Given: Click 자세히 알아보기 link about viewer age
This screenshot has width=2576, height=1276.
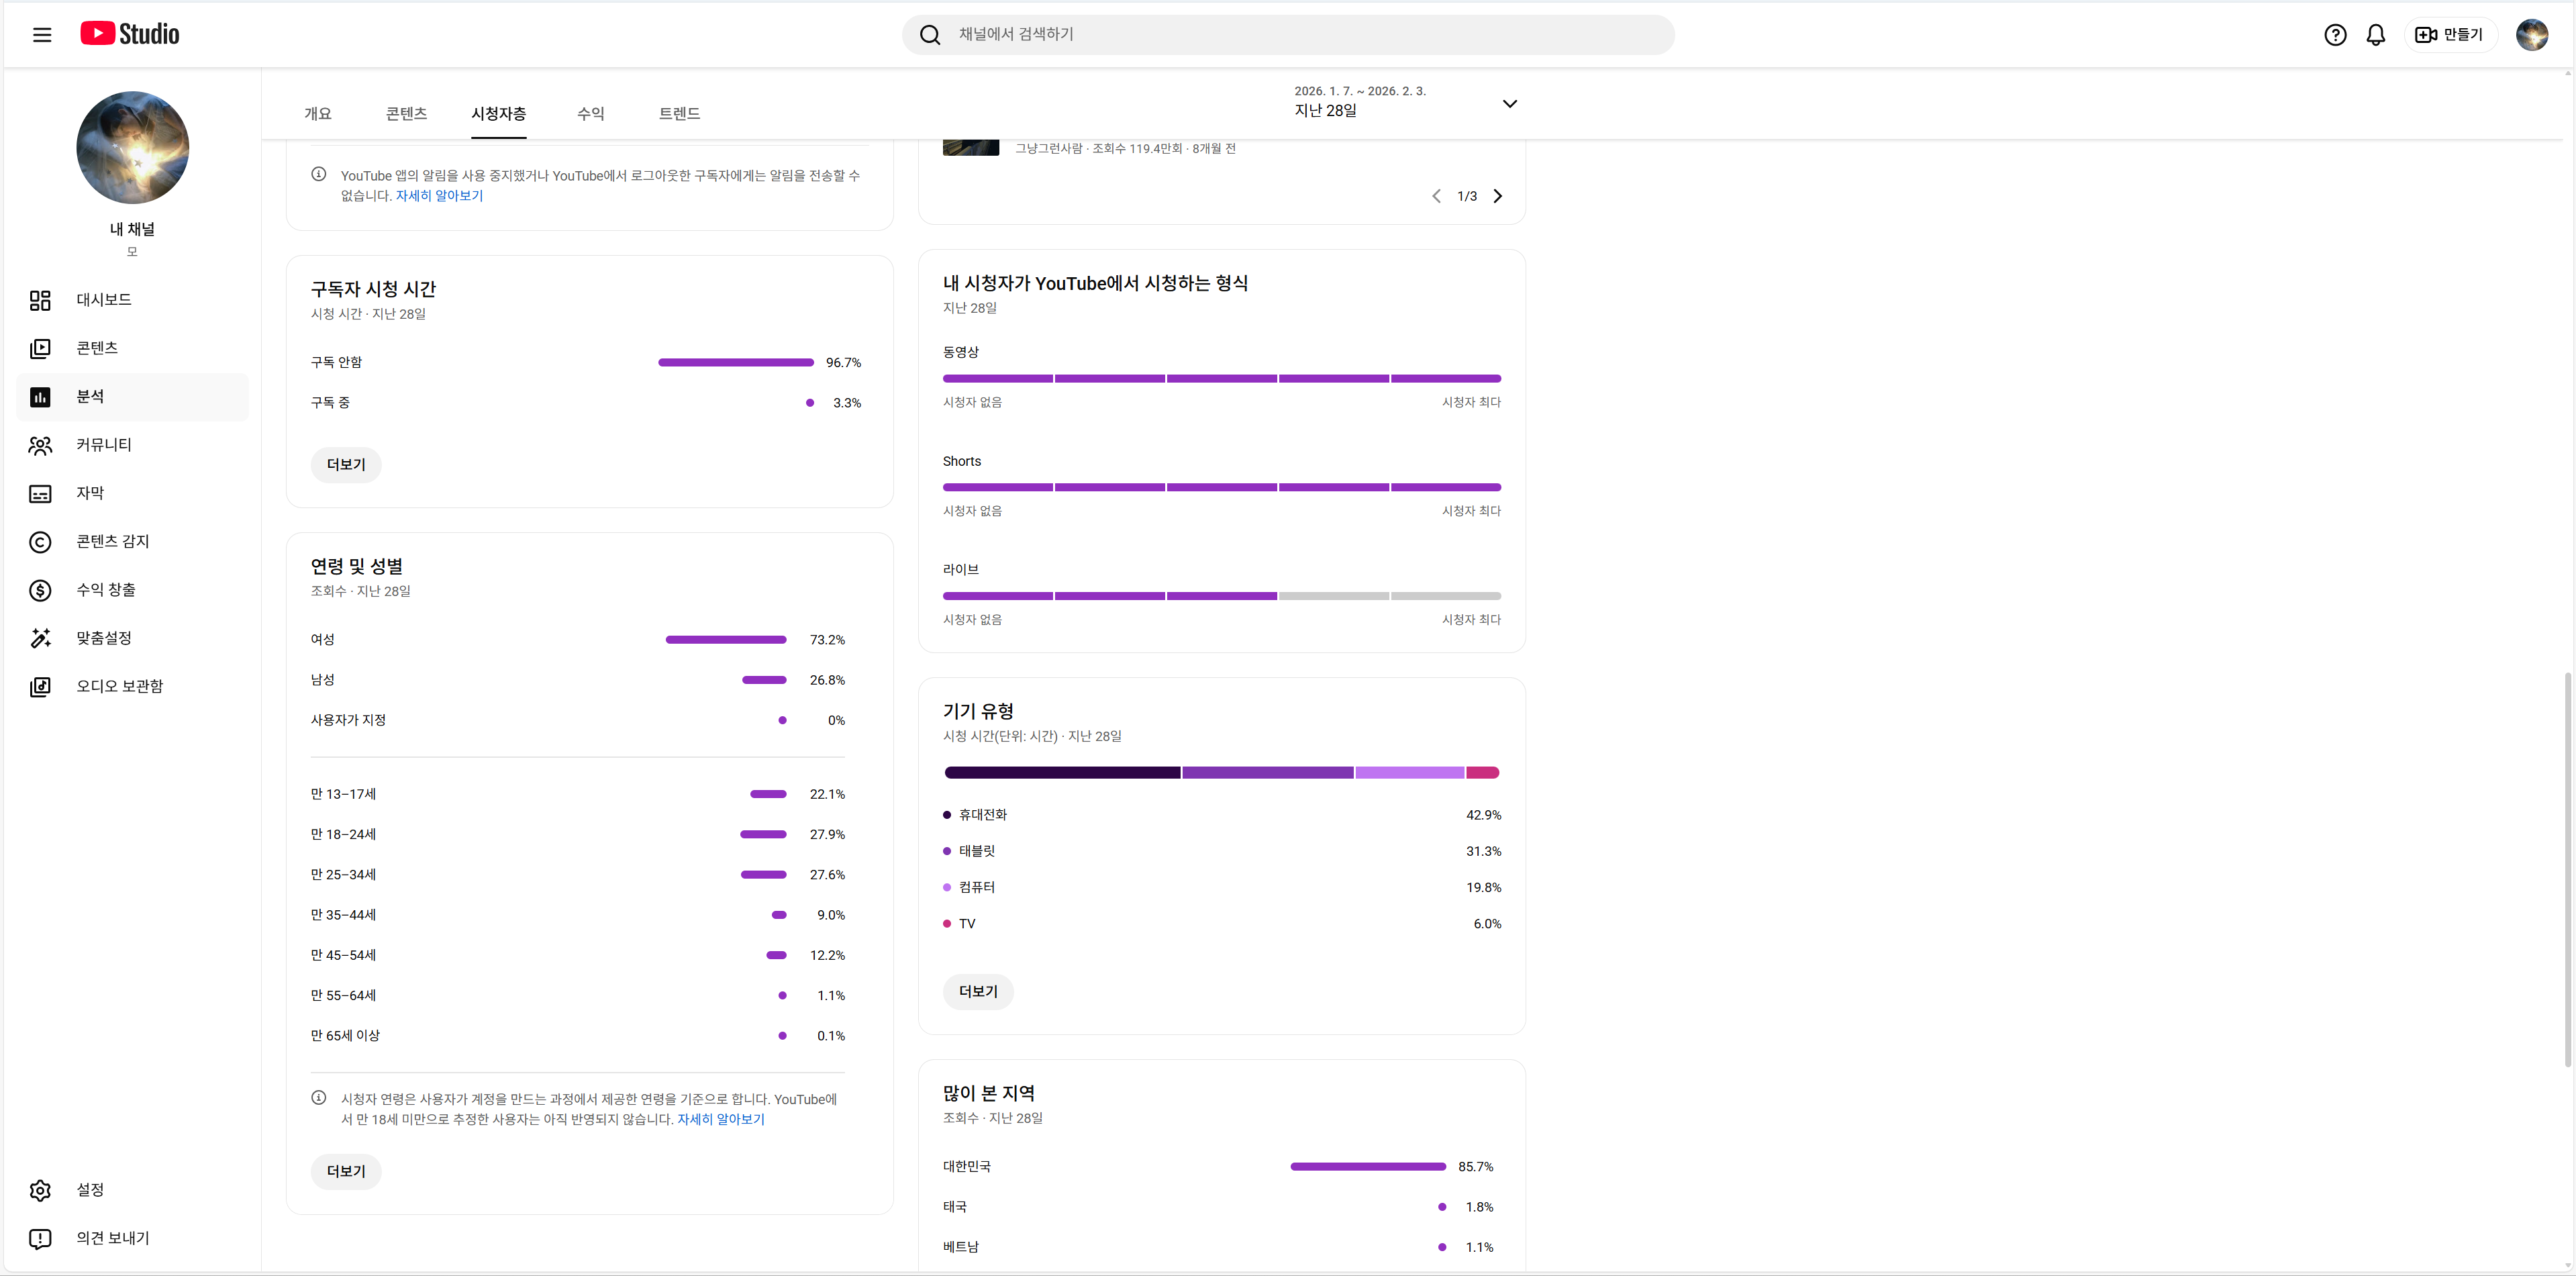Looking at the screenshot, I should pos(720,1119).
